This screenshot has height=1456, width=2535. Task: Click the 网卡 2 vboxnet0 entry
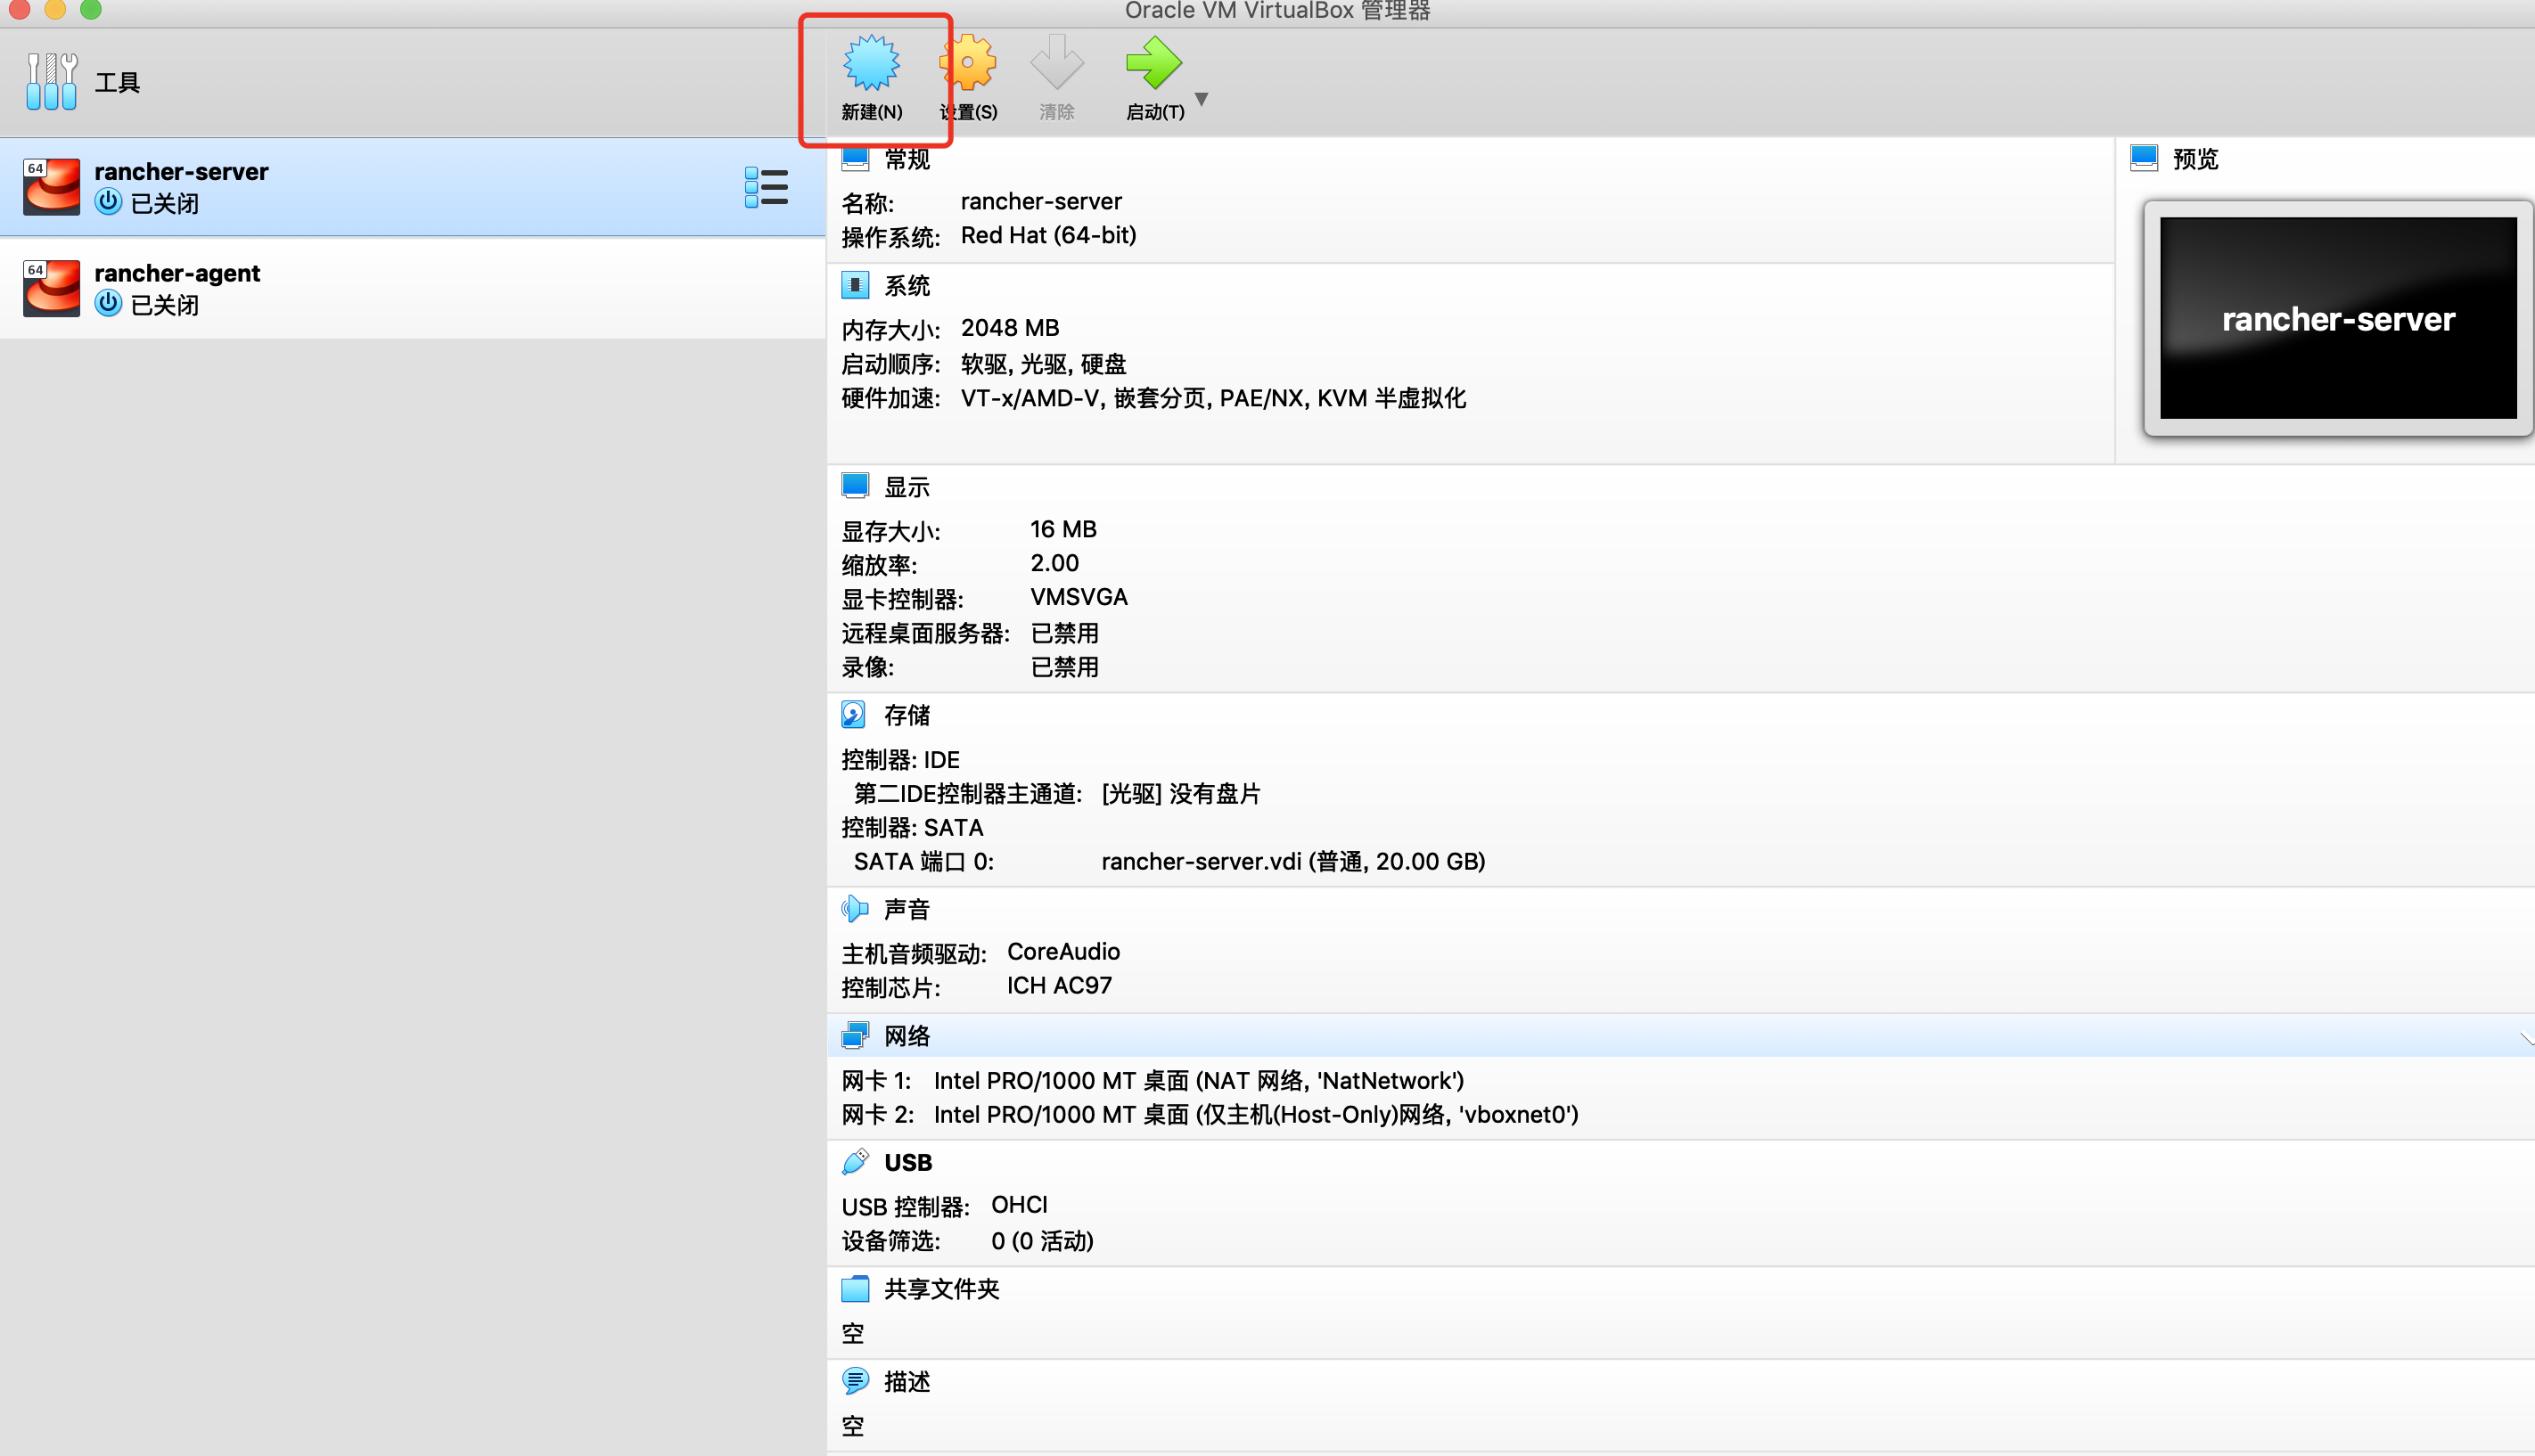point(1256,1114)
